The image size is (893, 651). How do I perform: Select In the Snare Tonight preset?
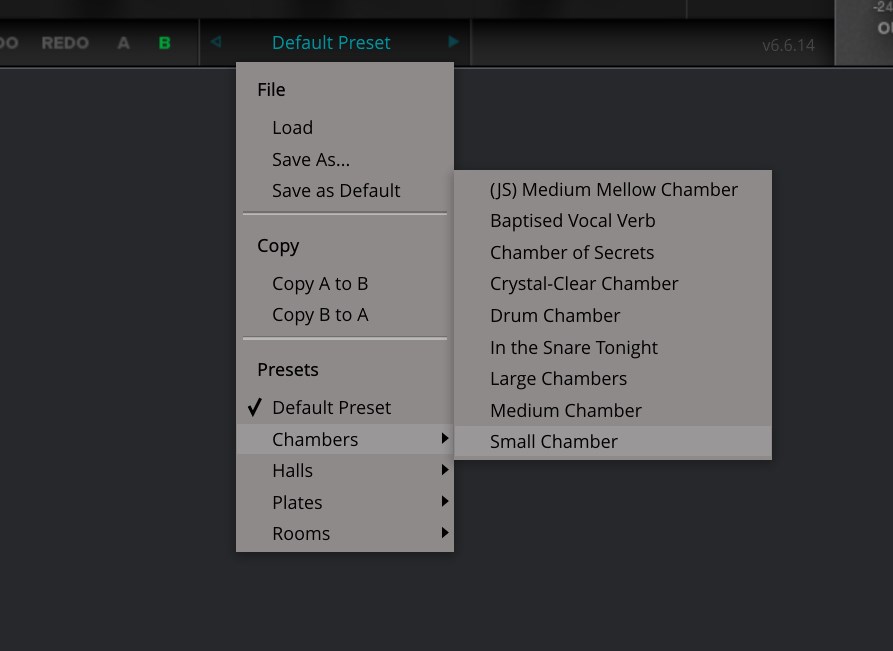tap(574, 347)
